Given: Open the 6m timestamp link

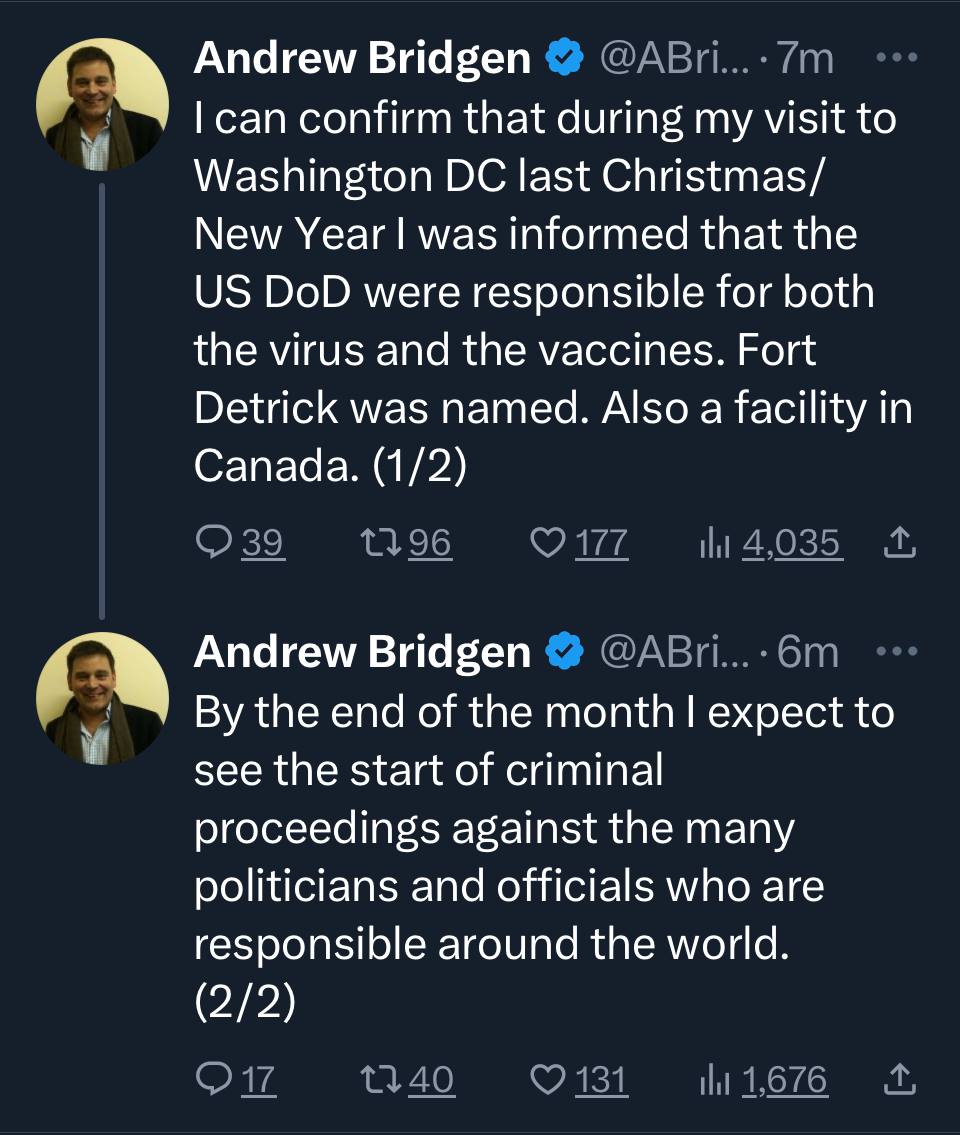Looking at the screenshot, I should click(808, 653).
